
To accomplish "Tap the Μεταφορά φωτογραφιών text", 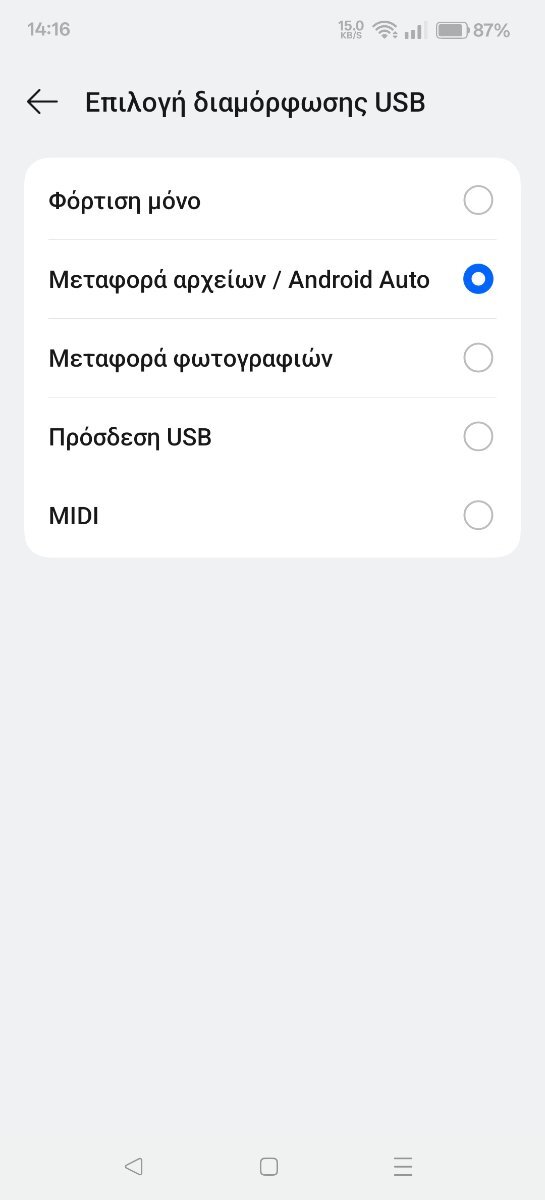I will 190,358.
